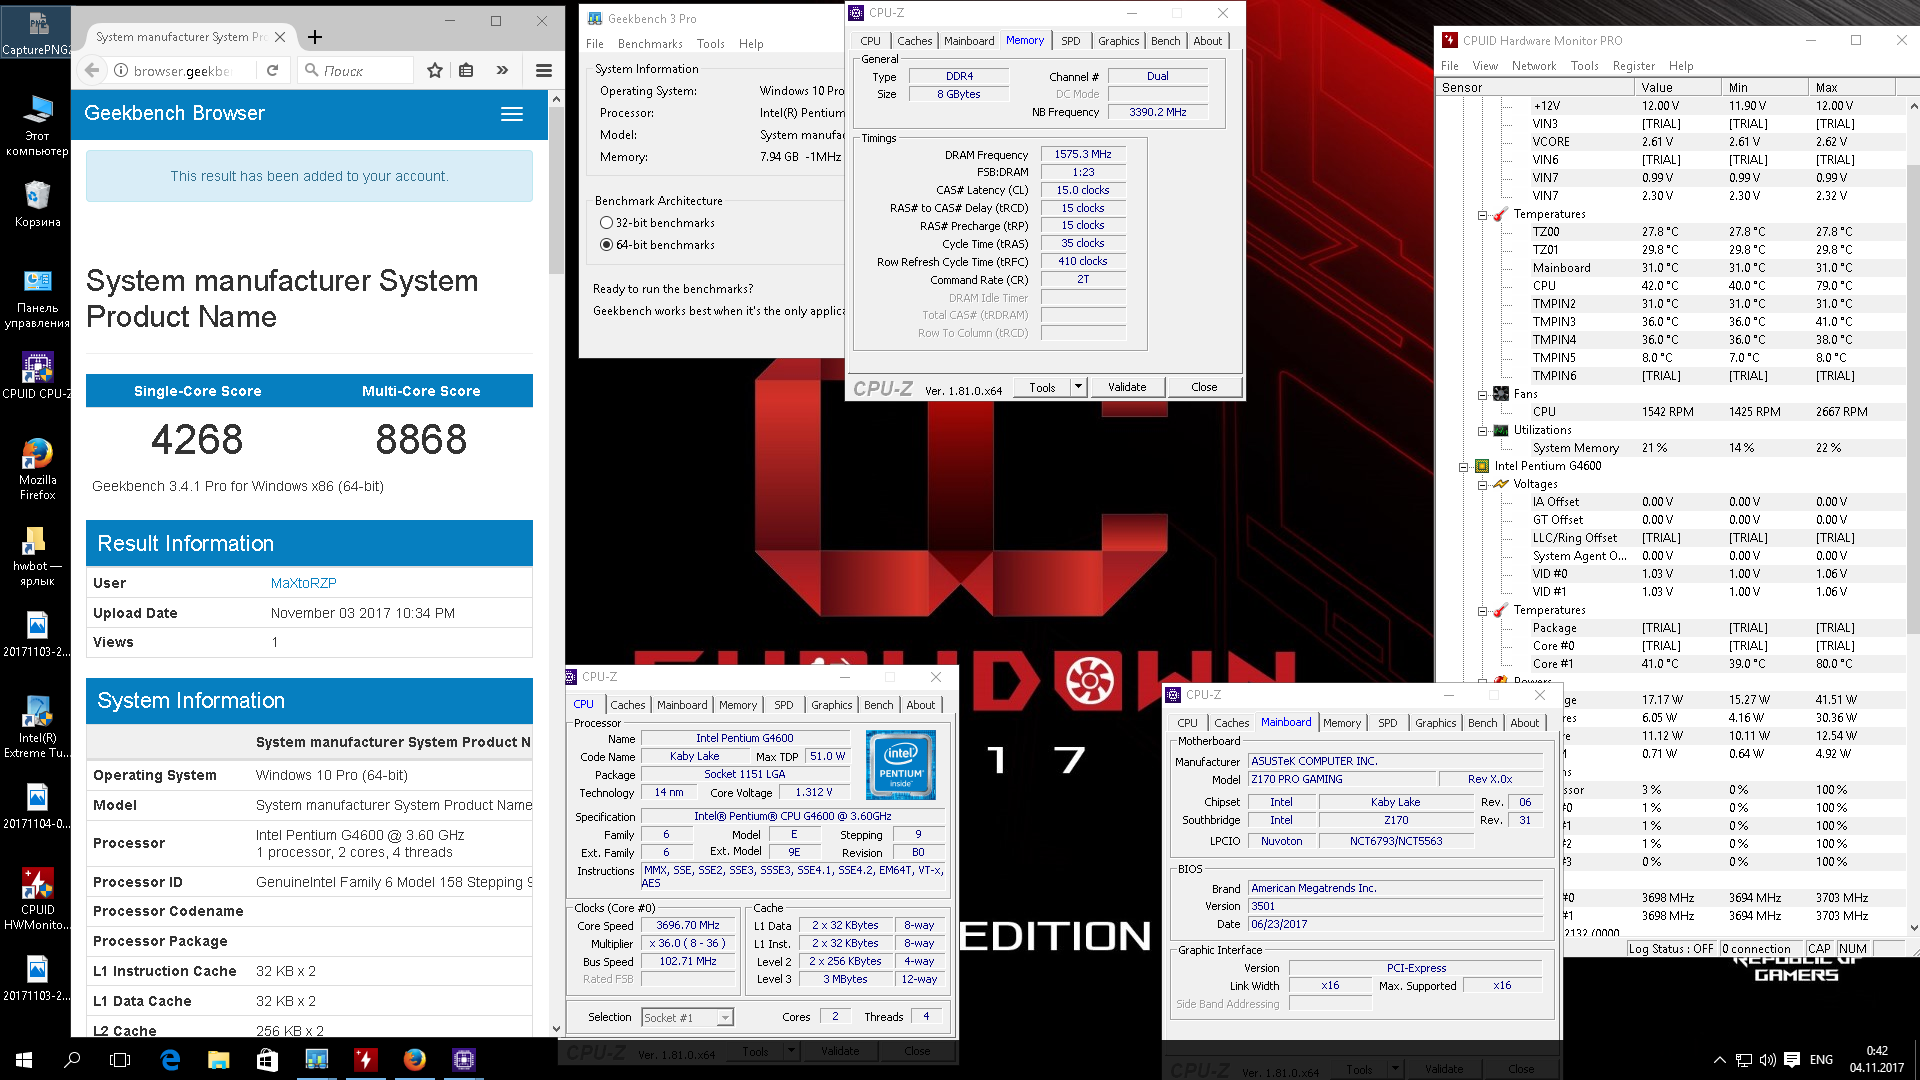Open Intel Extreme Tuning desktop icon
Image resolution: width=1920 pixels, height=1080 pixels.
37,727
